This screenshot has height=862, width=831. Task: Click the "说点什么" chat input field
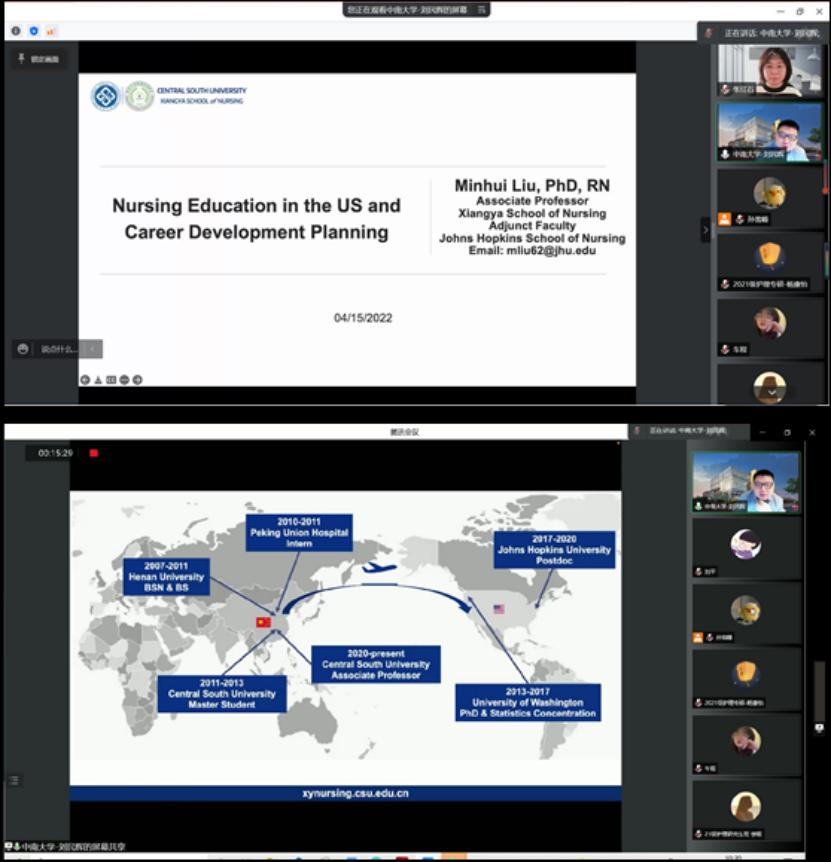click(57, 349)
